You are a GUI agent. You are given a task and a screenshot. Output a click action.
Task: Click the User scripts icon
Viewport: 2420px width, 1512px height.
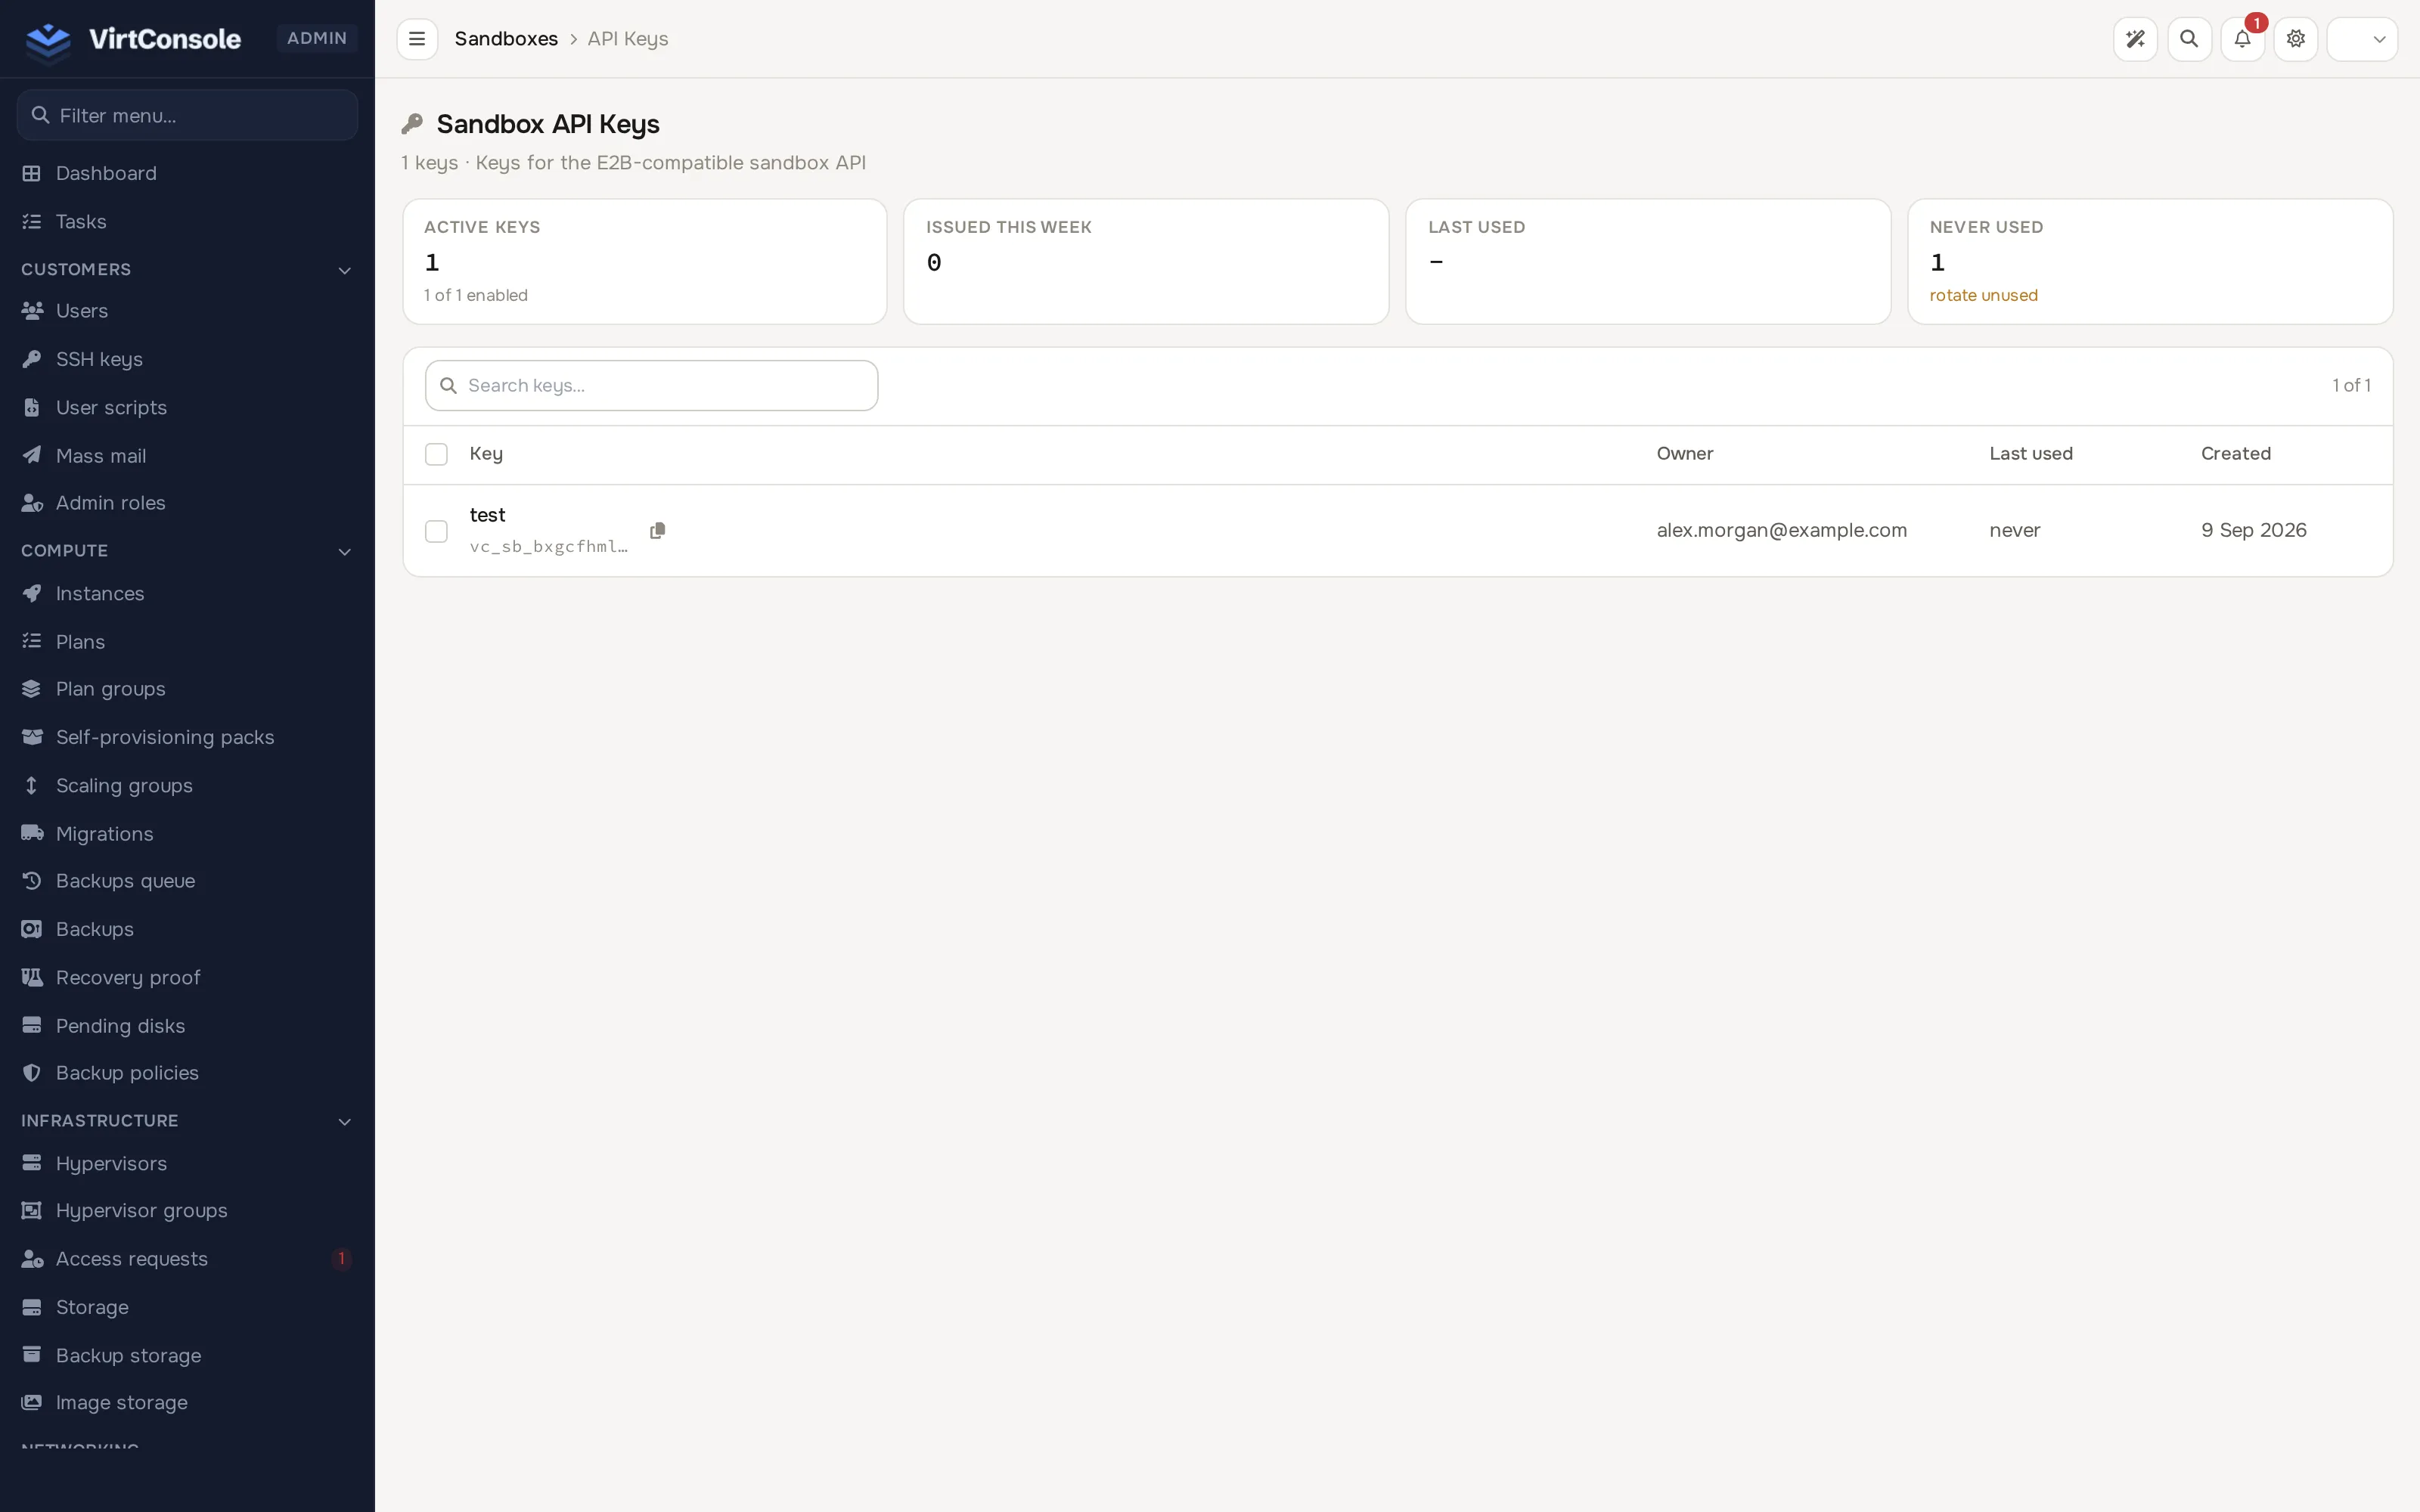(x=32, y=407)
